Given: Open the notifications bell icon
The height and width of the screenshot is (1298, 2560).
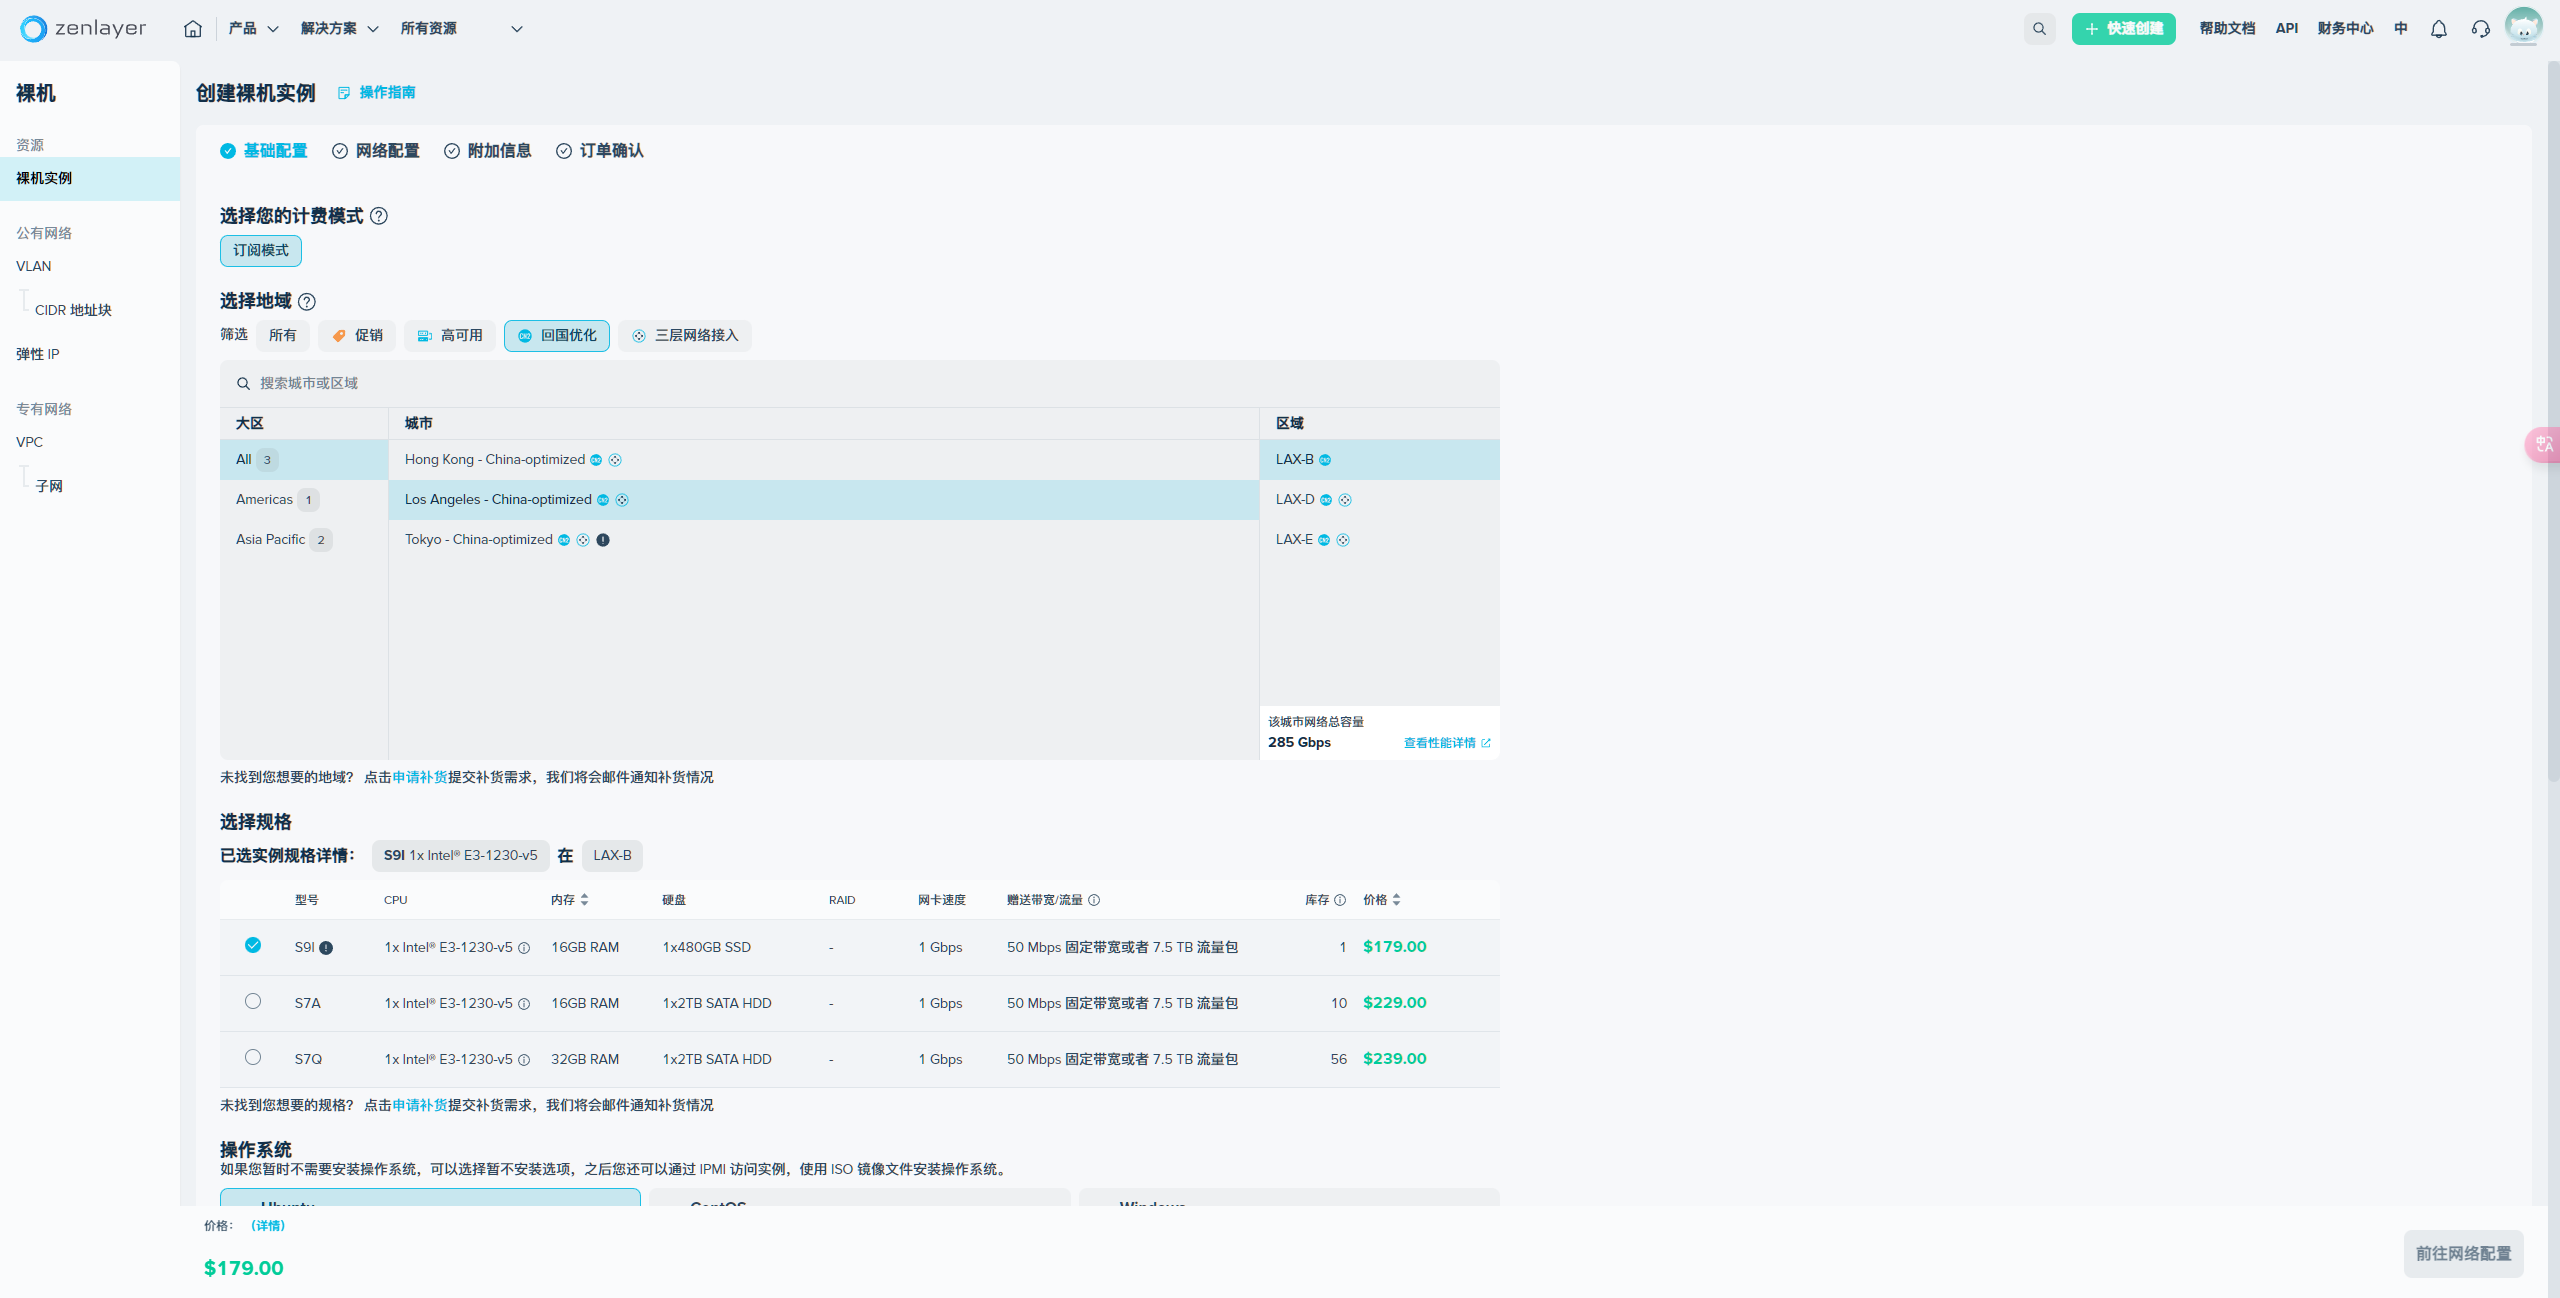Looking at the screenshot, I should click(x=2438, y=29).
